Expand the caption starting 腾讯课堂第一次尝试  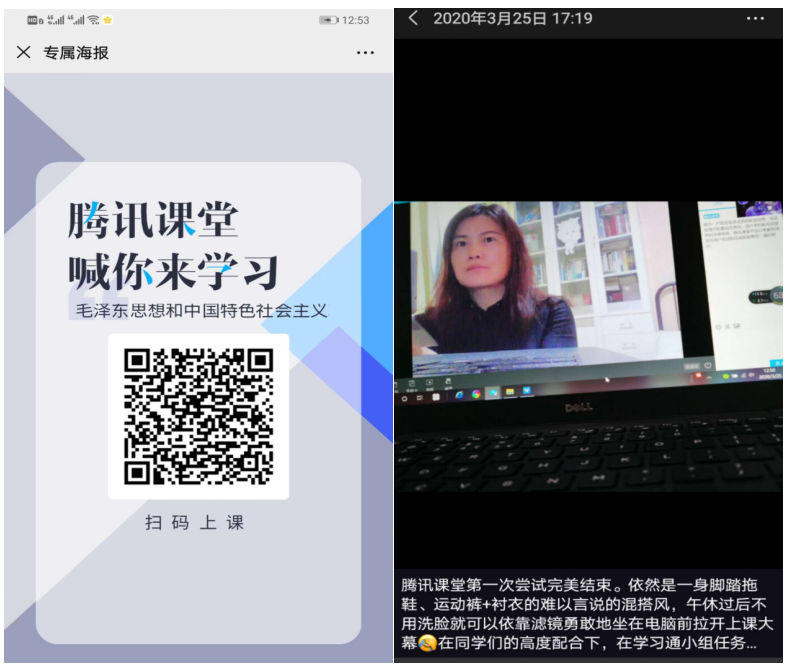(587, 614)
